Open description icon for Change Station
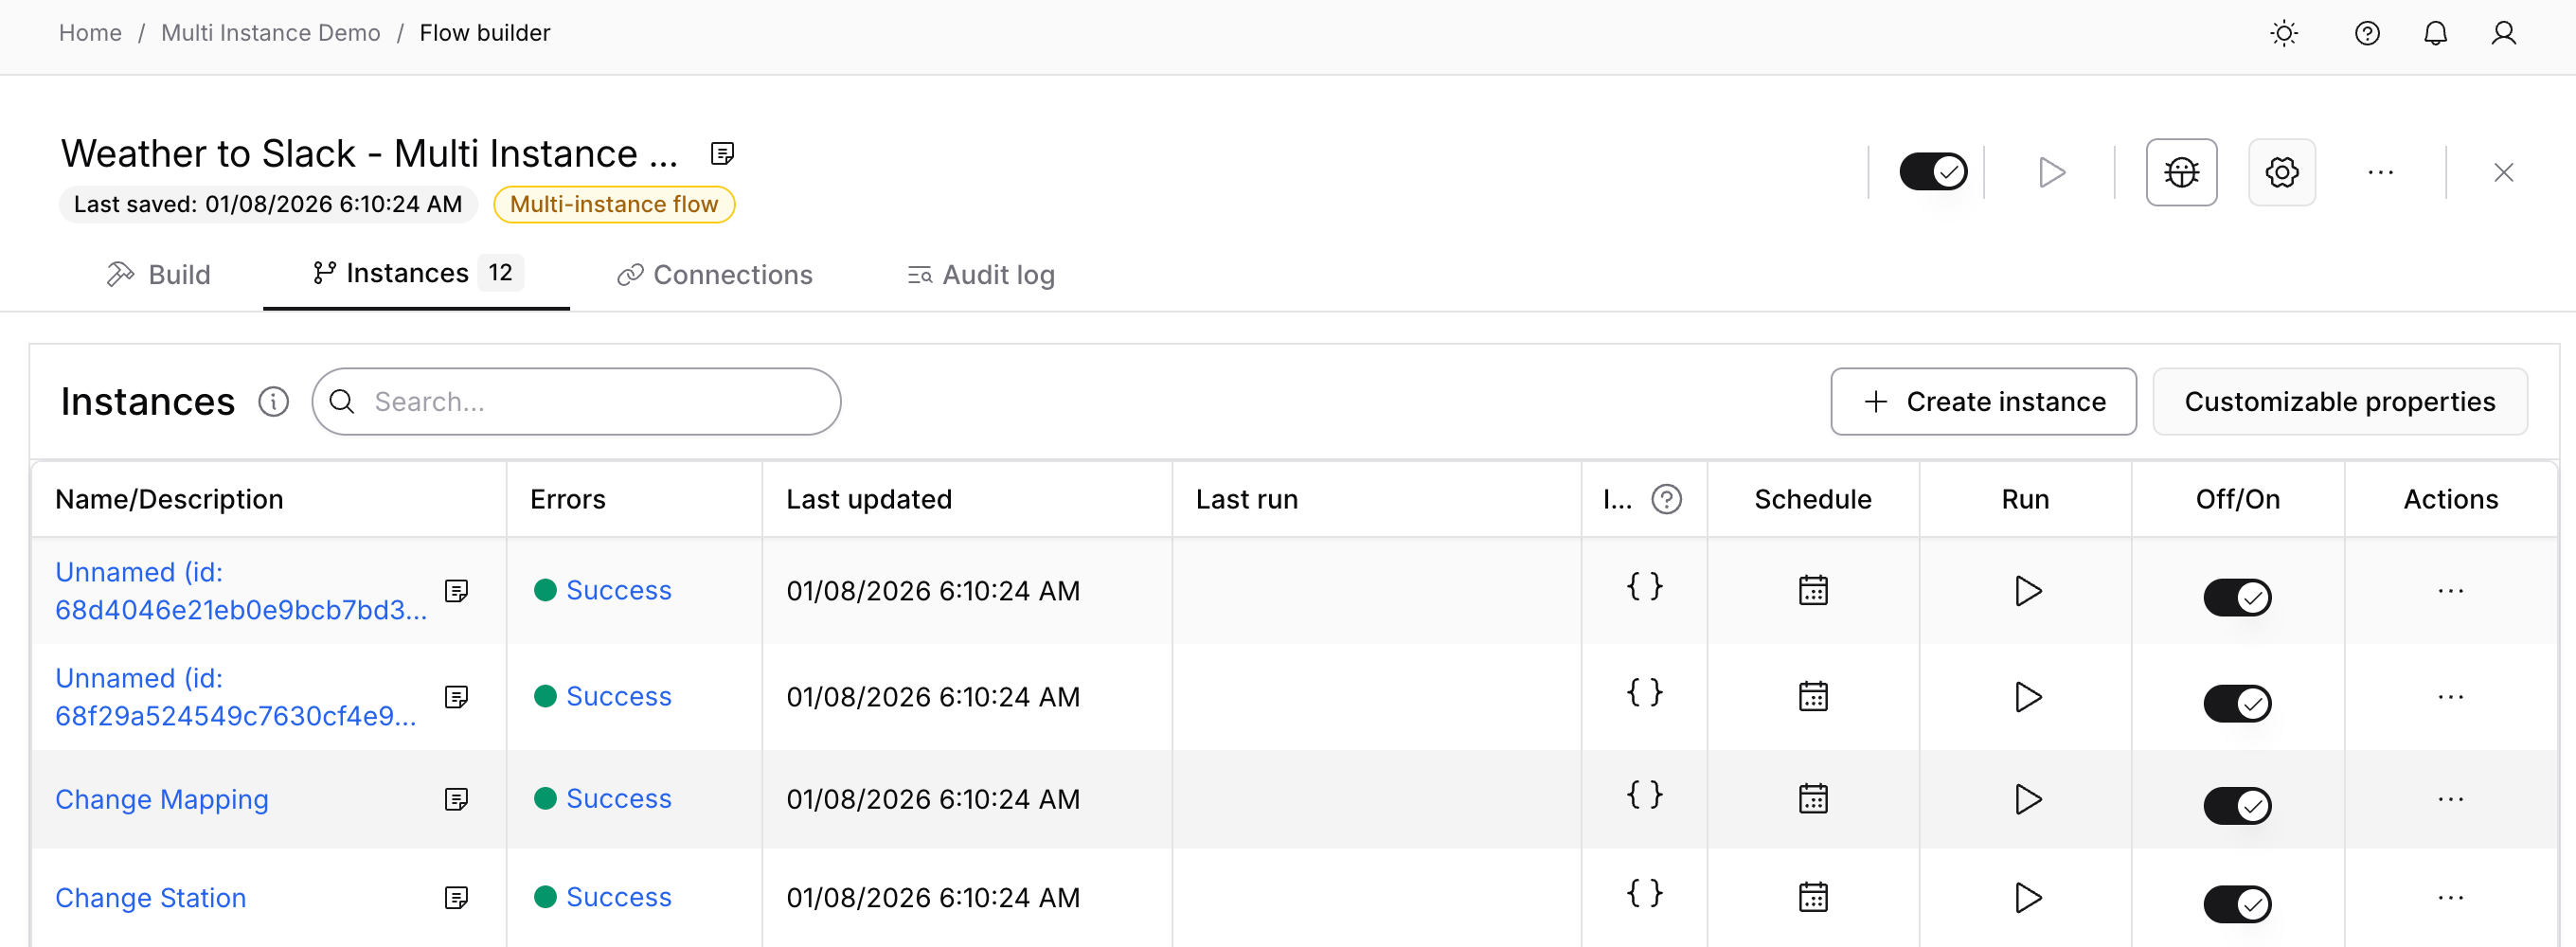The height and width of the screenshot is (947, 2576). click(456, 898)
